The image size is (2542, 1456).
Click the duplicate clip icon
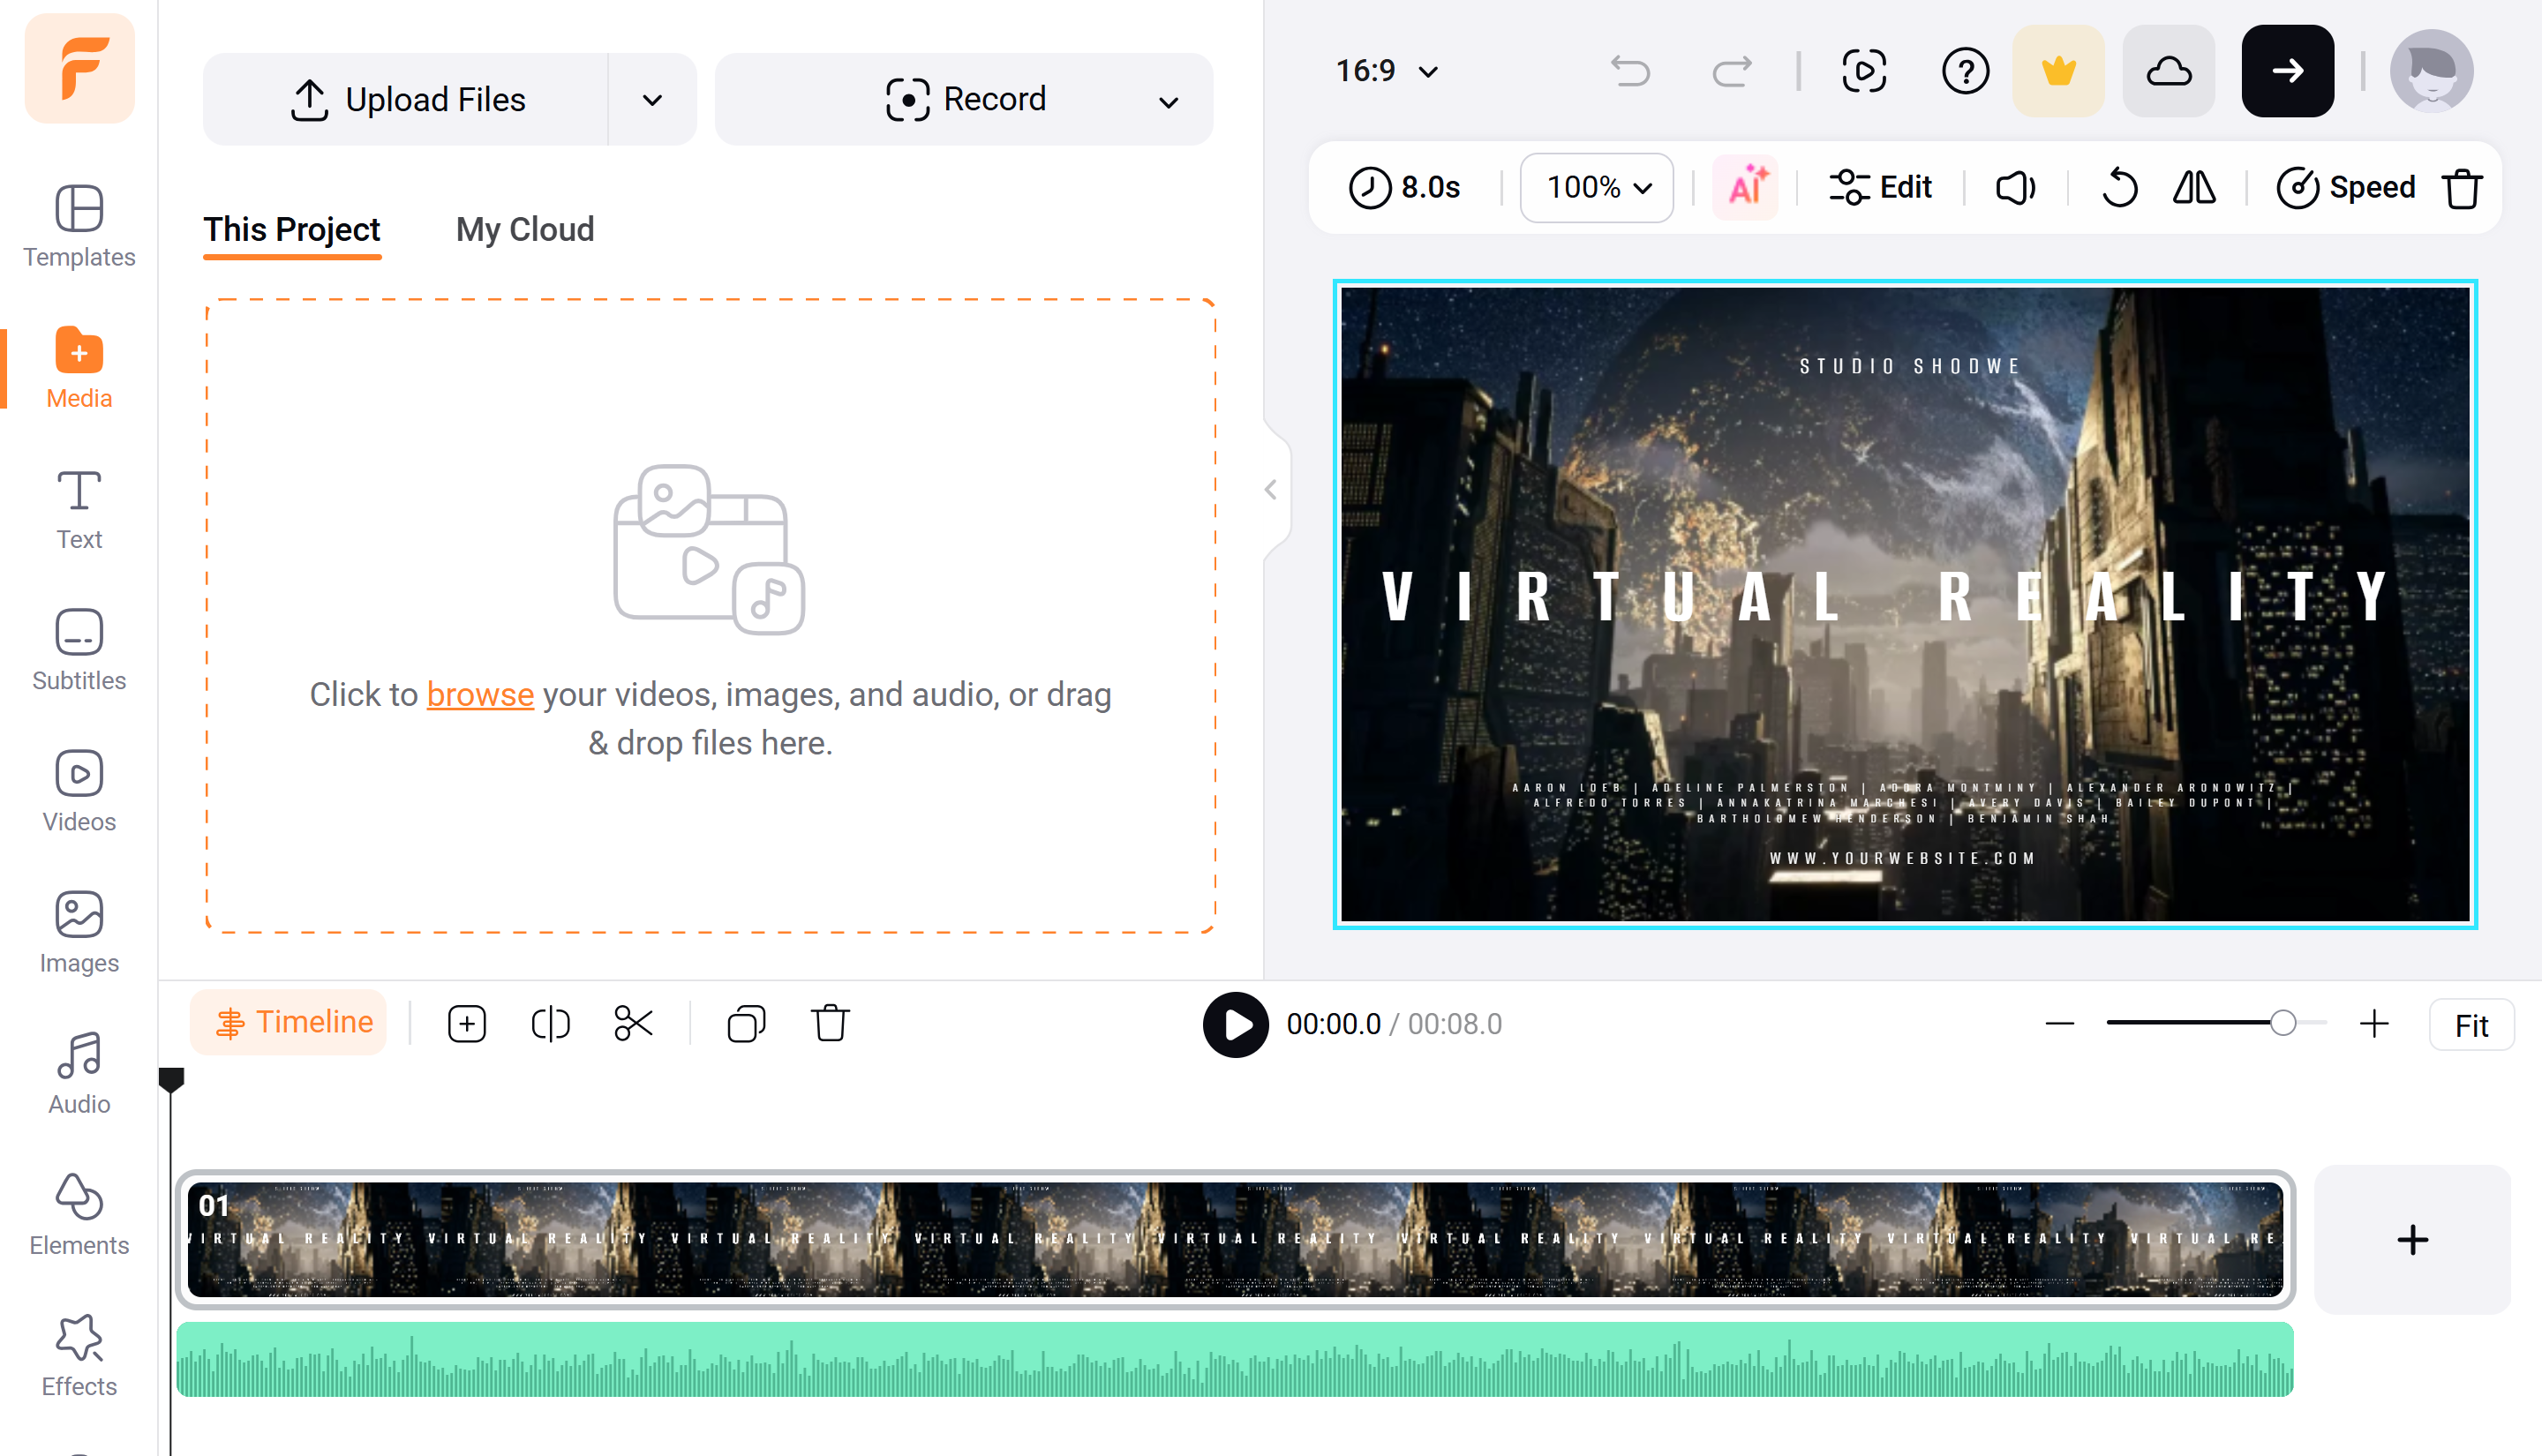[x=746, y=1023]
